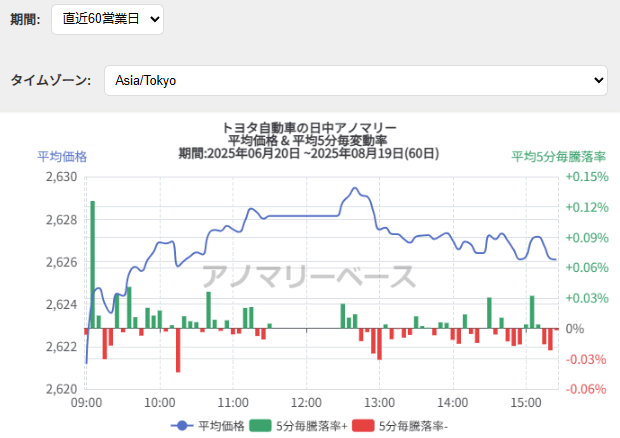The height and width of the screenshot is (438, 620).
Task: Click the 2,626 left axis label
Action: click(62, 262)
